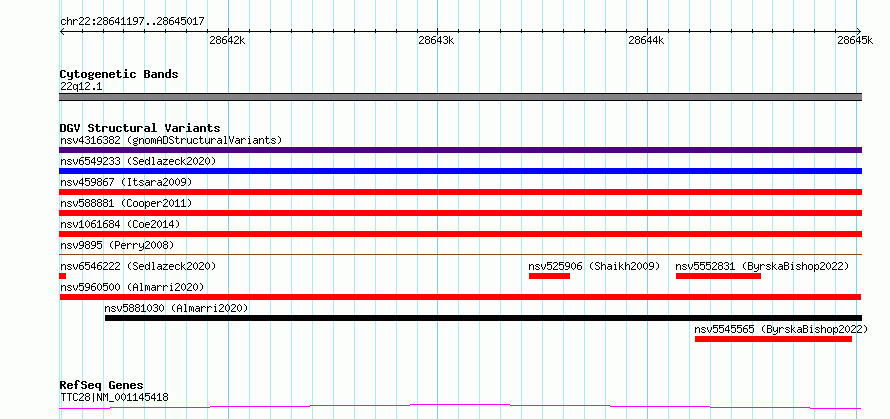Image resolution: width=890 pixels, height=419 pixels.
Task: Click the small nsv6546222 Sedlazeck2020 red block
Action: click(x=62, y=276)
